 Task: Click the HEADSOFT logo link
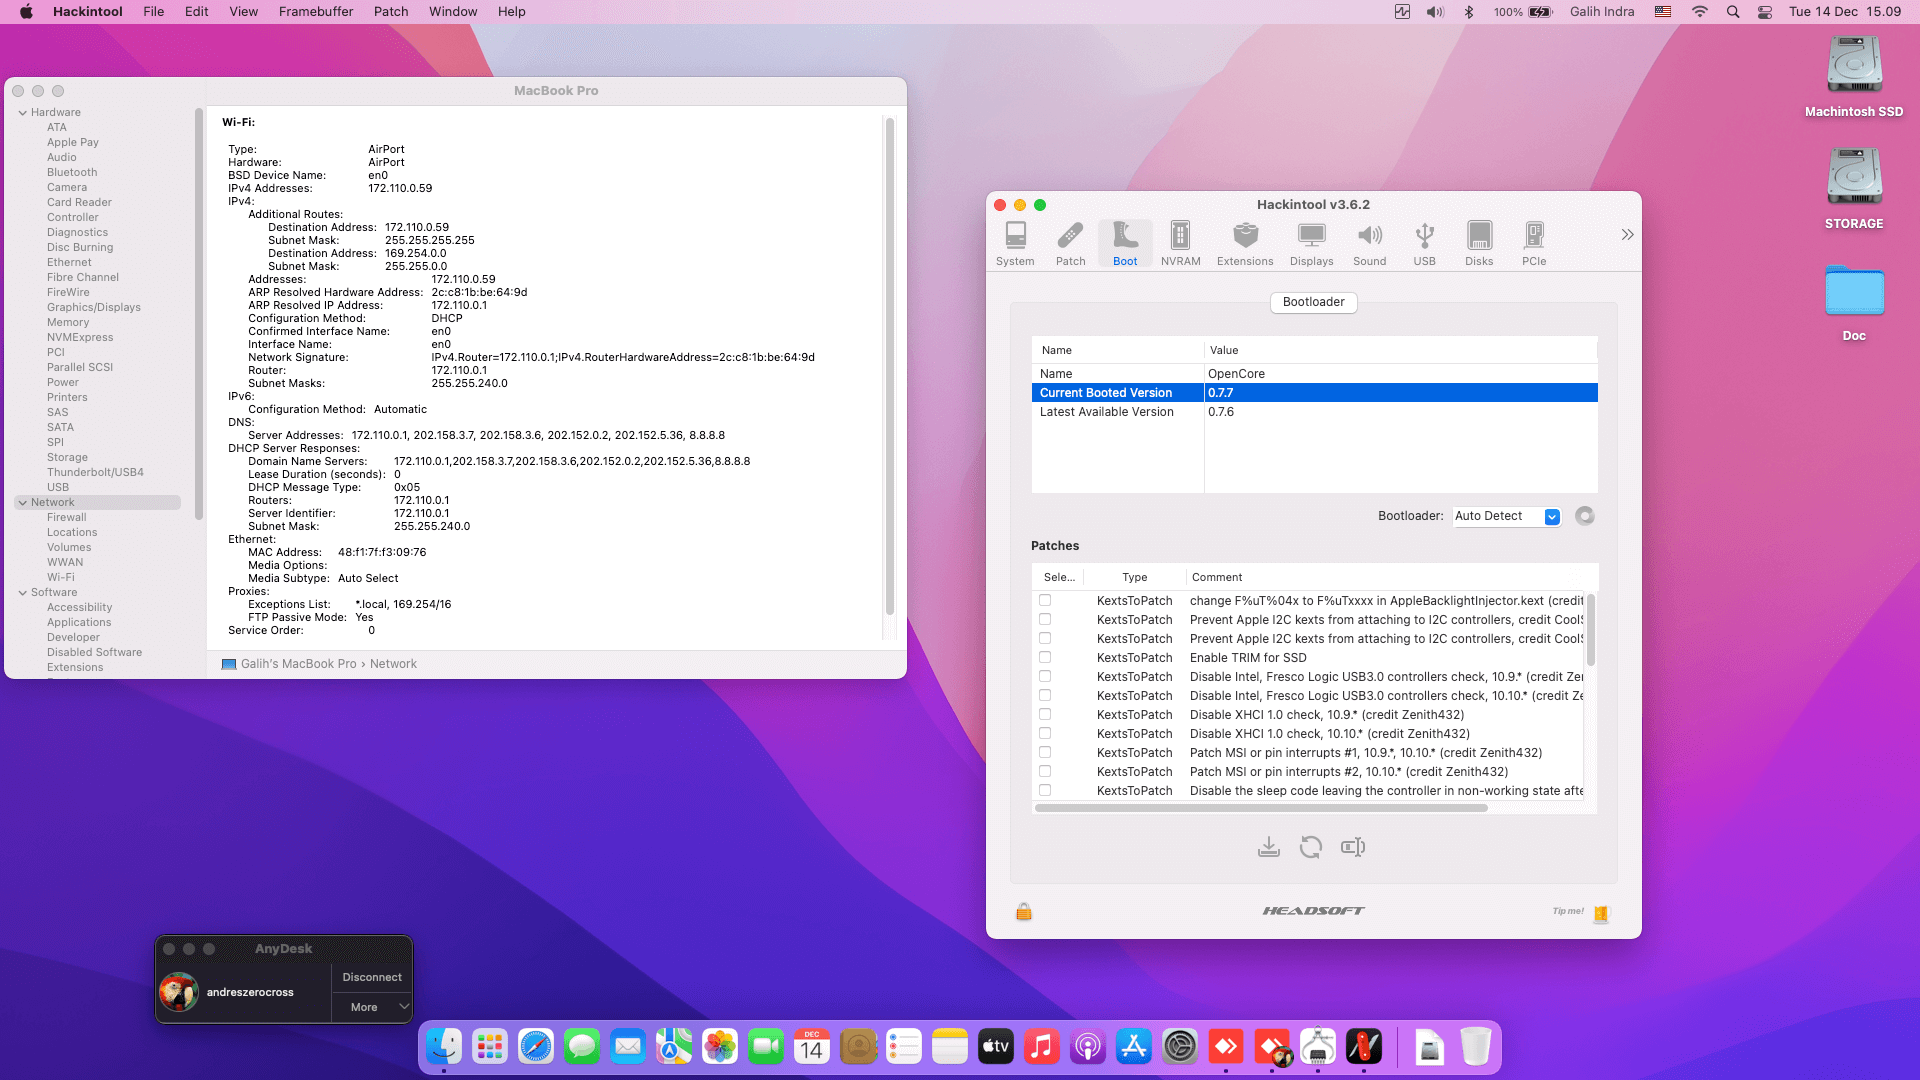pos(1313,911)
